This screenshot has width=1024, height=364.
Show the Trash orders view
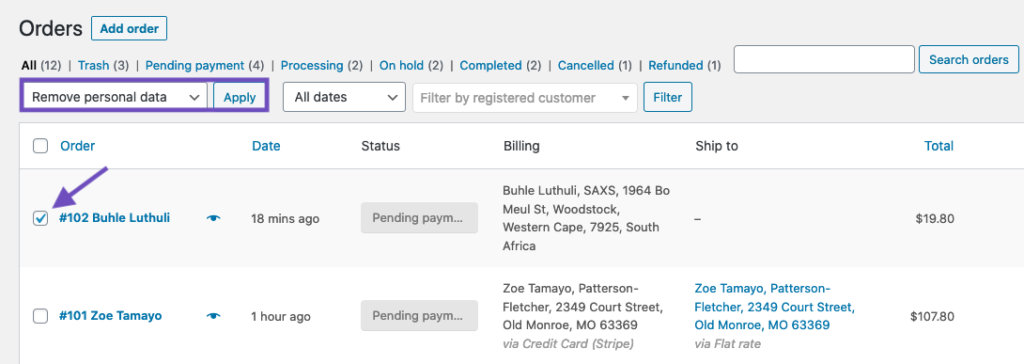coord(93,65)
